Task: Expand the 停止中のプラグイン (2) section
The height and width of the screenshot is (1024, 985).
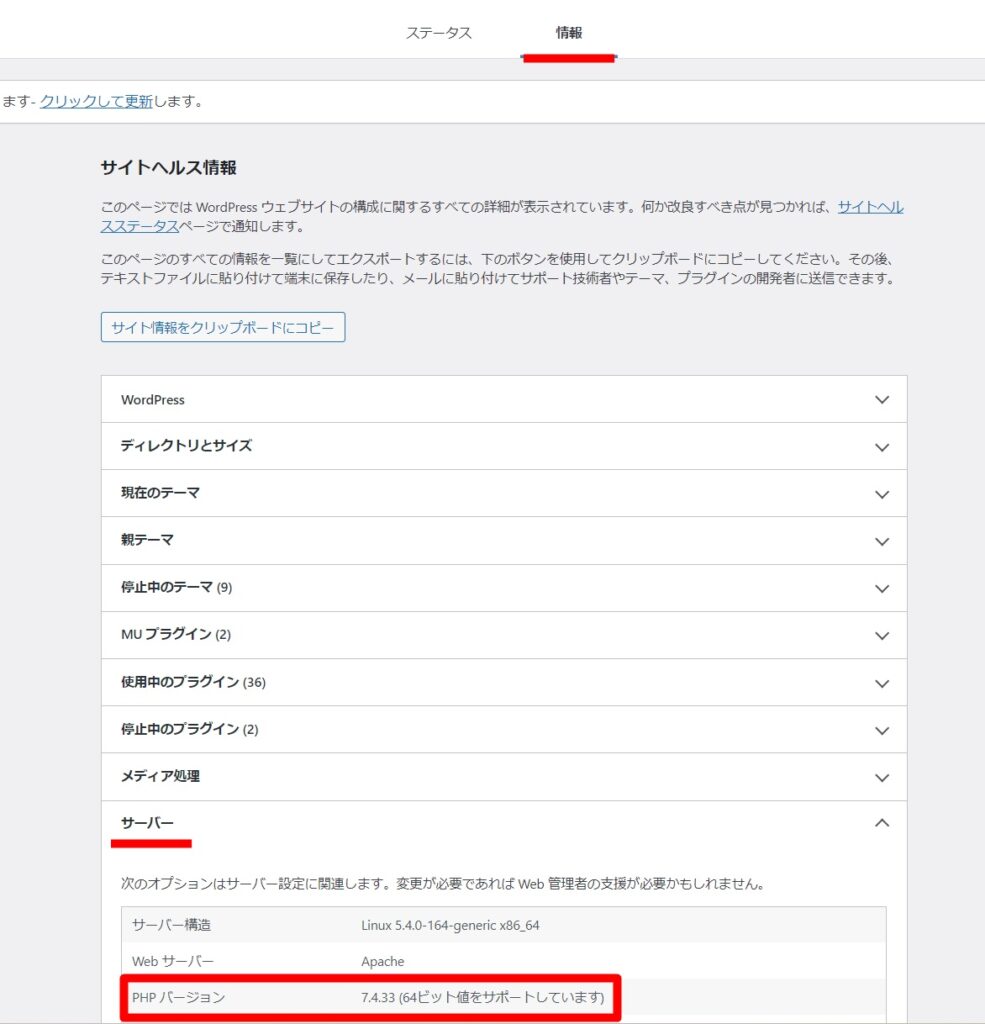Action: [500, 729]
